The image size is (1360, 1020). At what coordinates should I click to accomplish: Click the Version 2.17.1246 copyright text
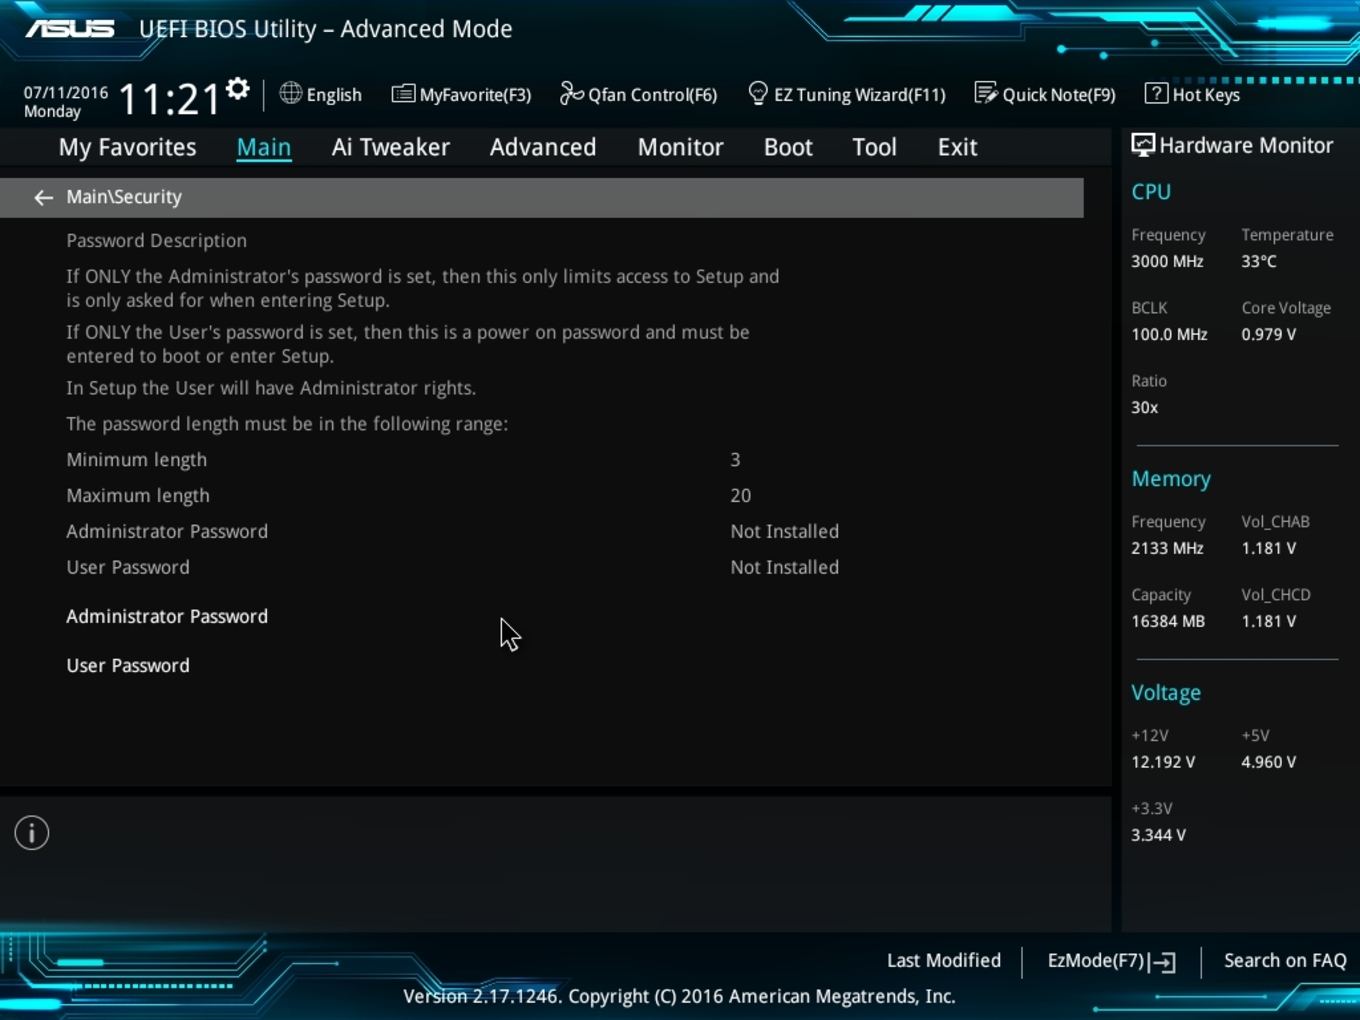(x=679, y=996)
